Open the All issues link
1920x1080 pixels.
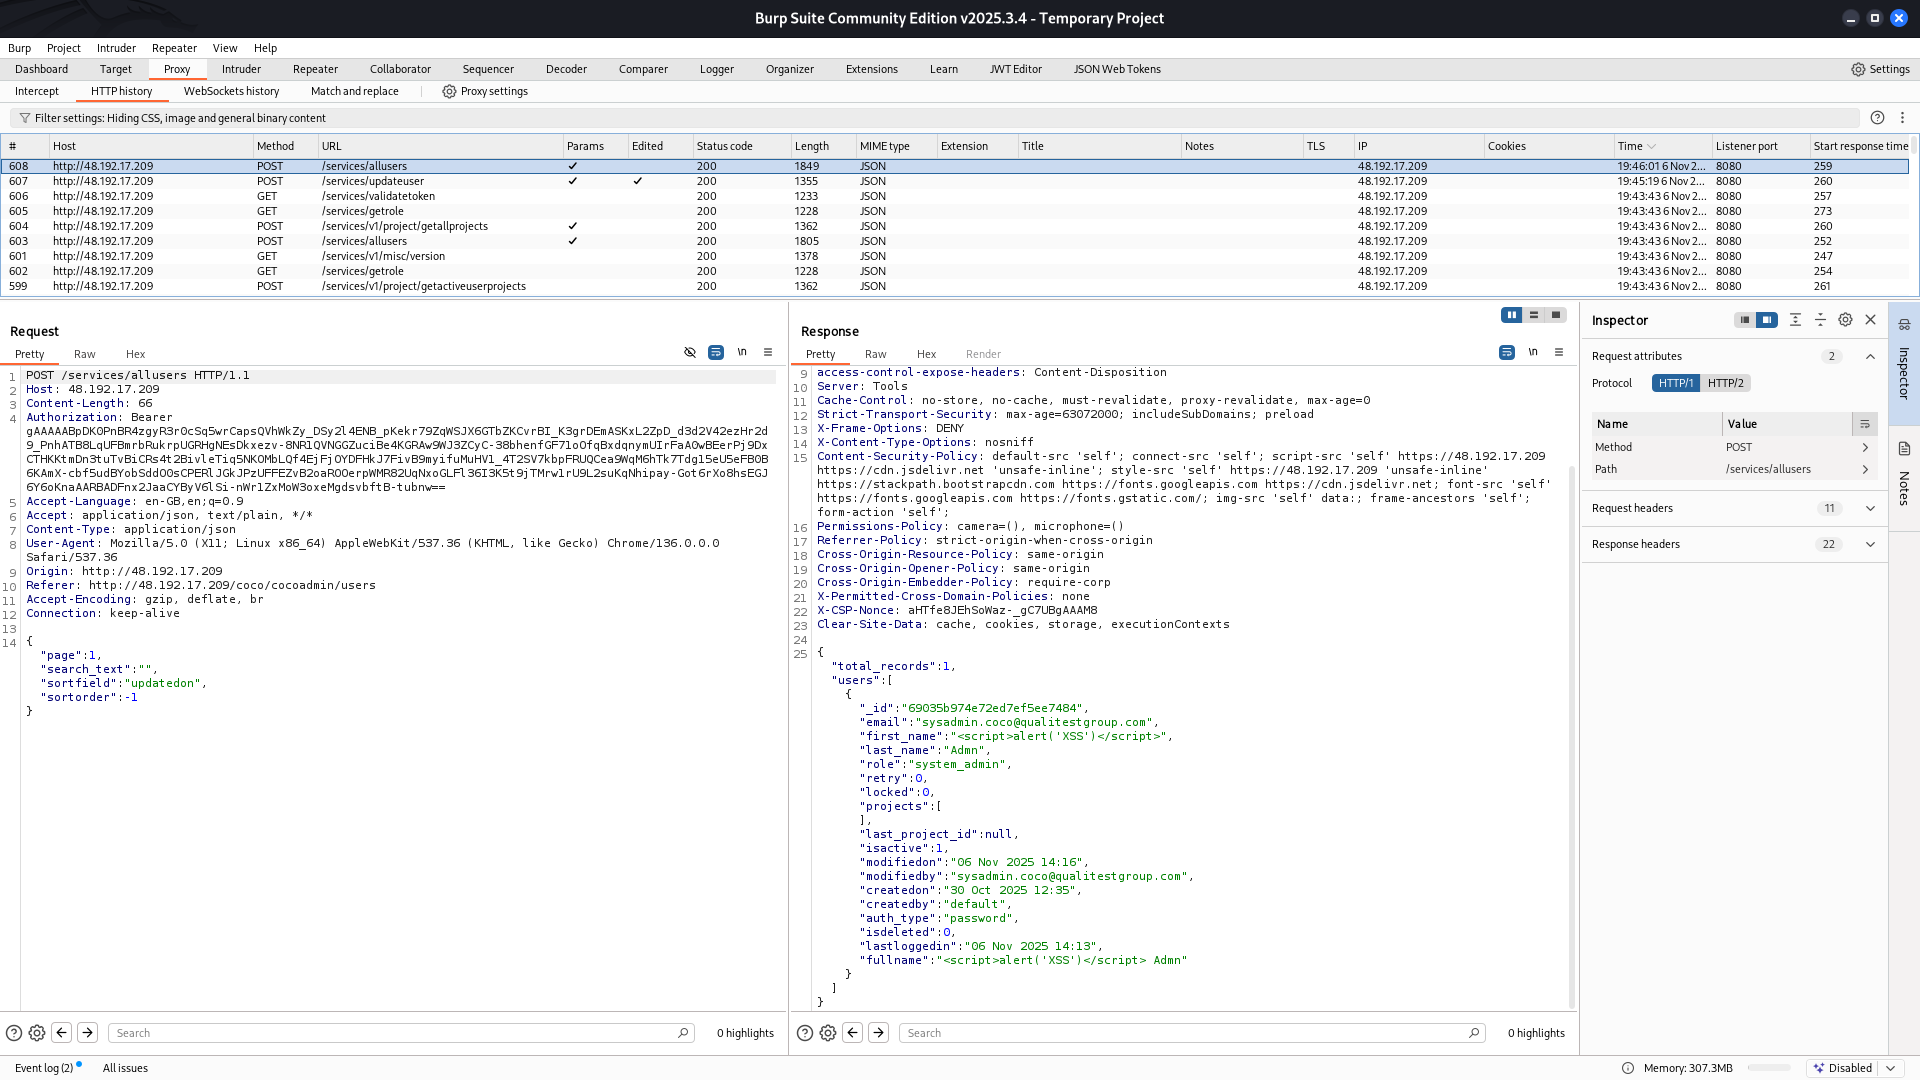pos(125,1068)
